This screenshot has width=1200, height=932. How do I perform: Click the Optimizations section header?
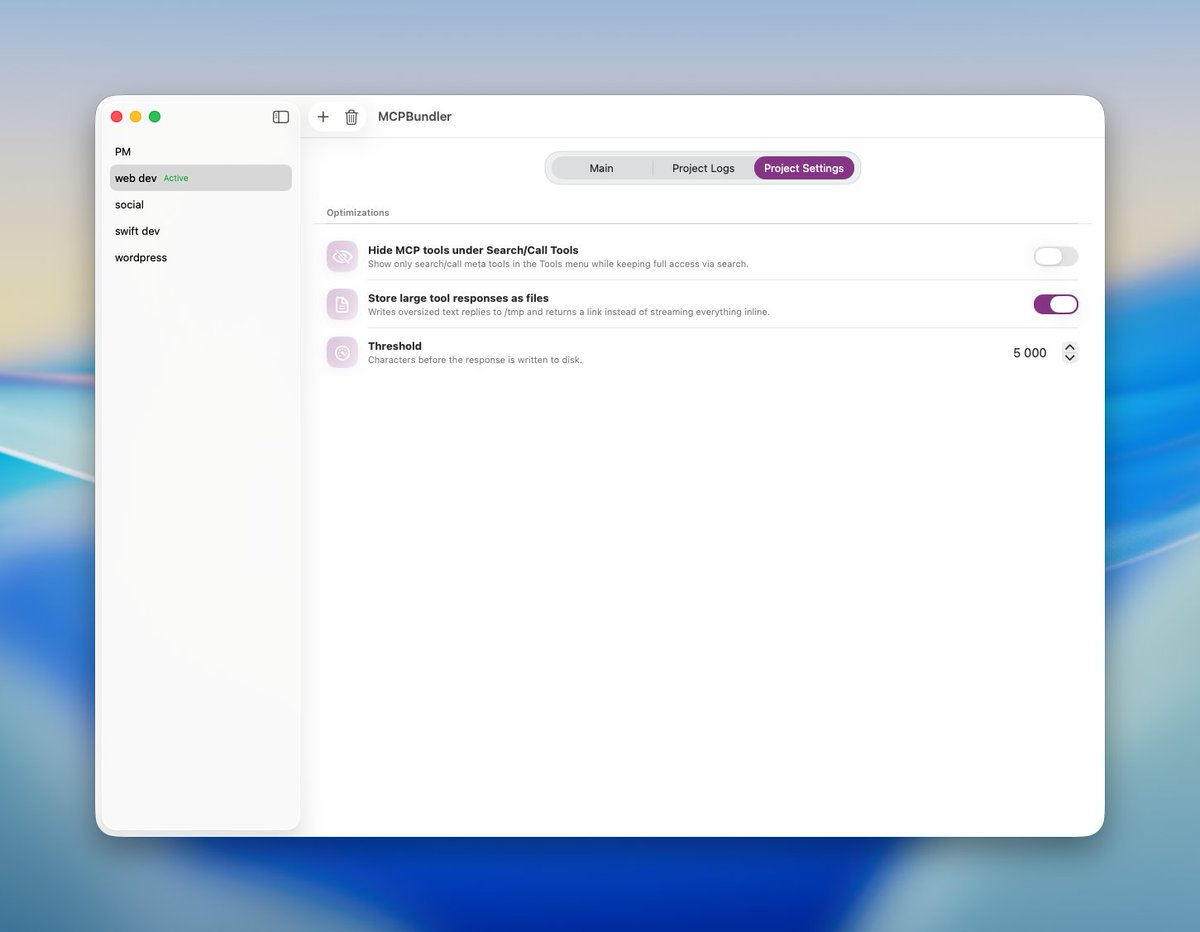357,212
